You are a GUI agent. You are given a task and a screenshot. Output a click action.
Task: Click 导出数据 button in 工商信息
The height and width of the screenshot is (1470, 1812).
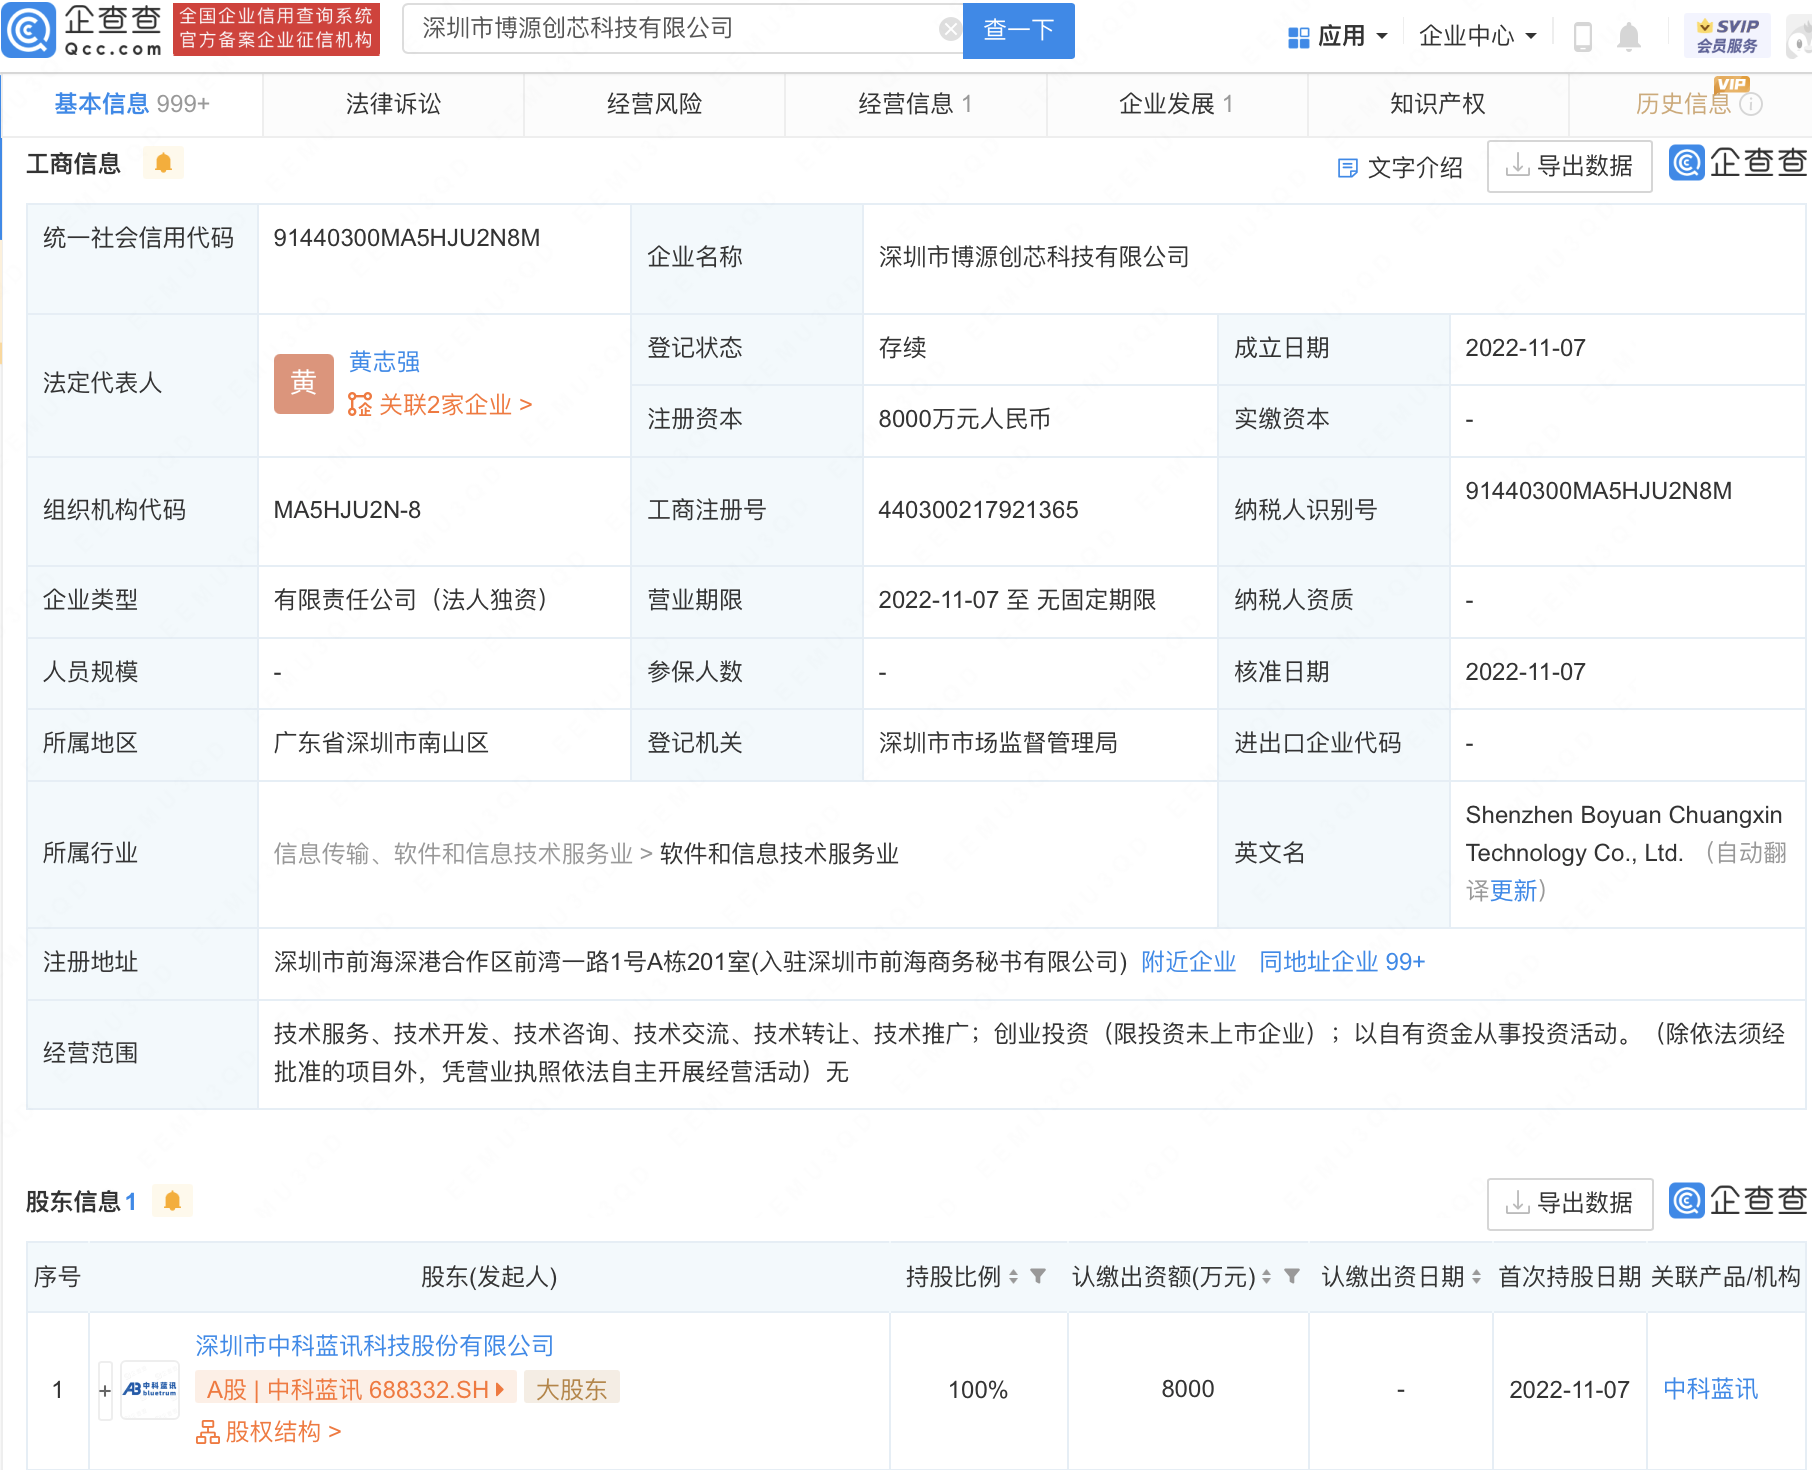tap(1570, 166)
